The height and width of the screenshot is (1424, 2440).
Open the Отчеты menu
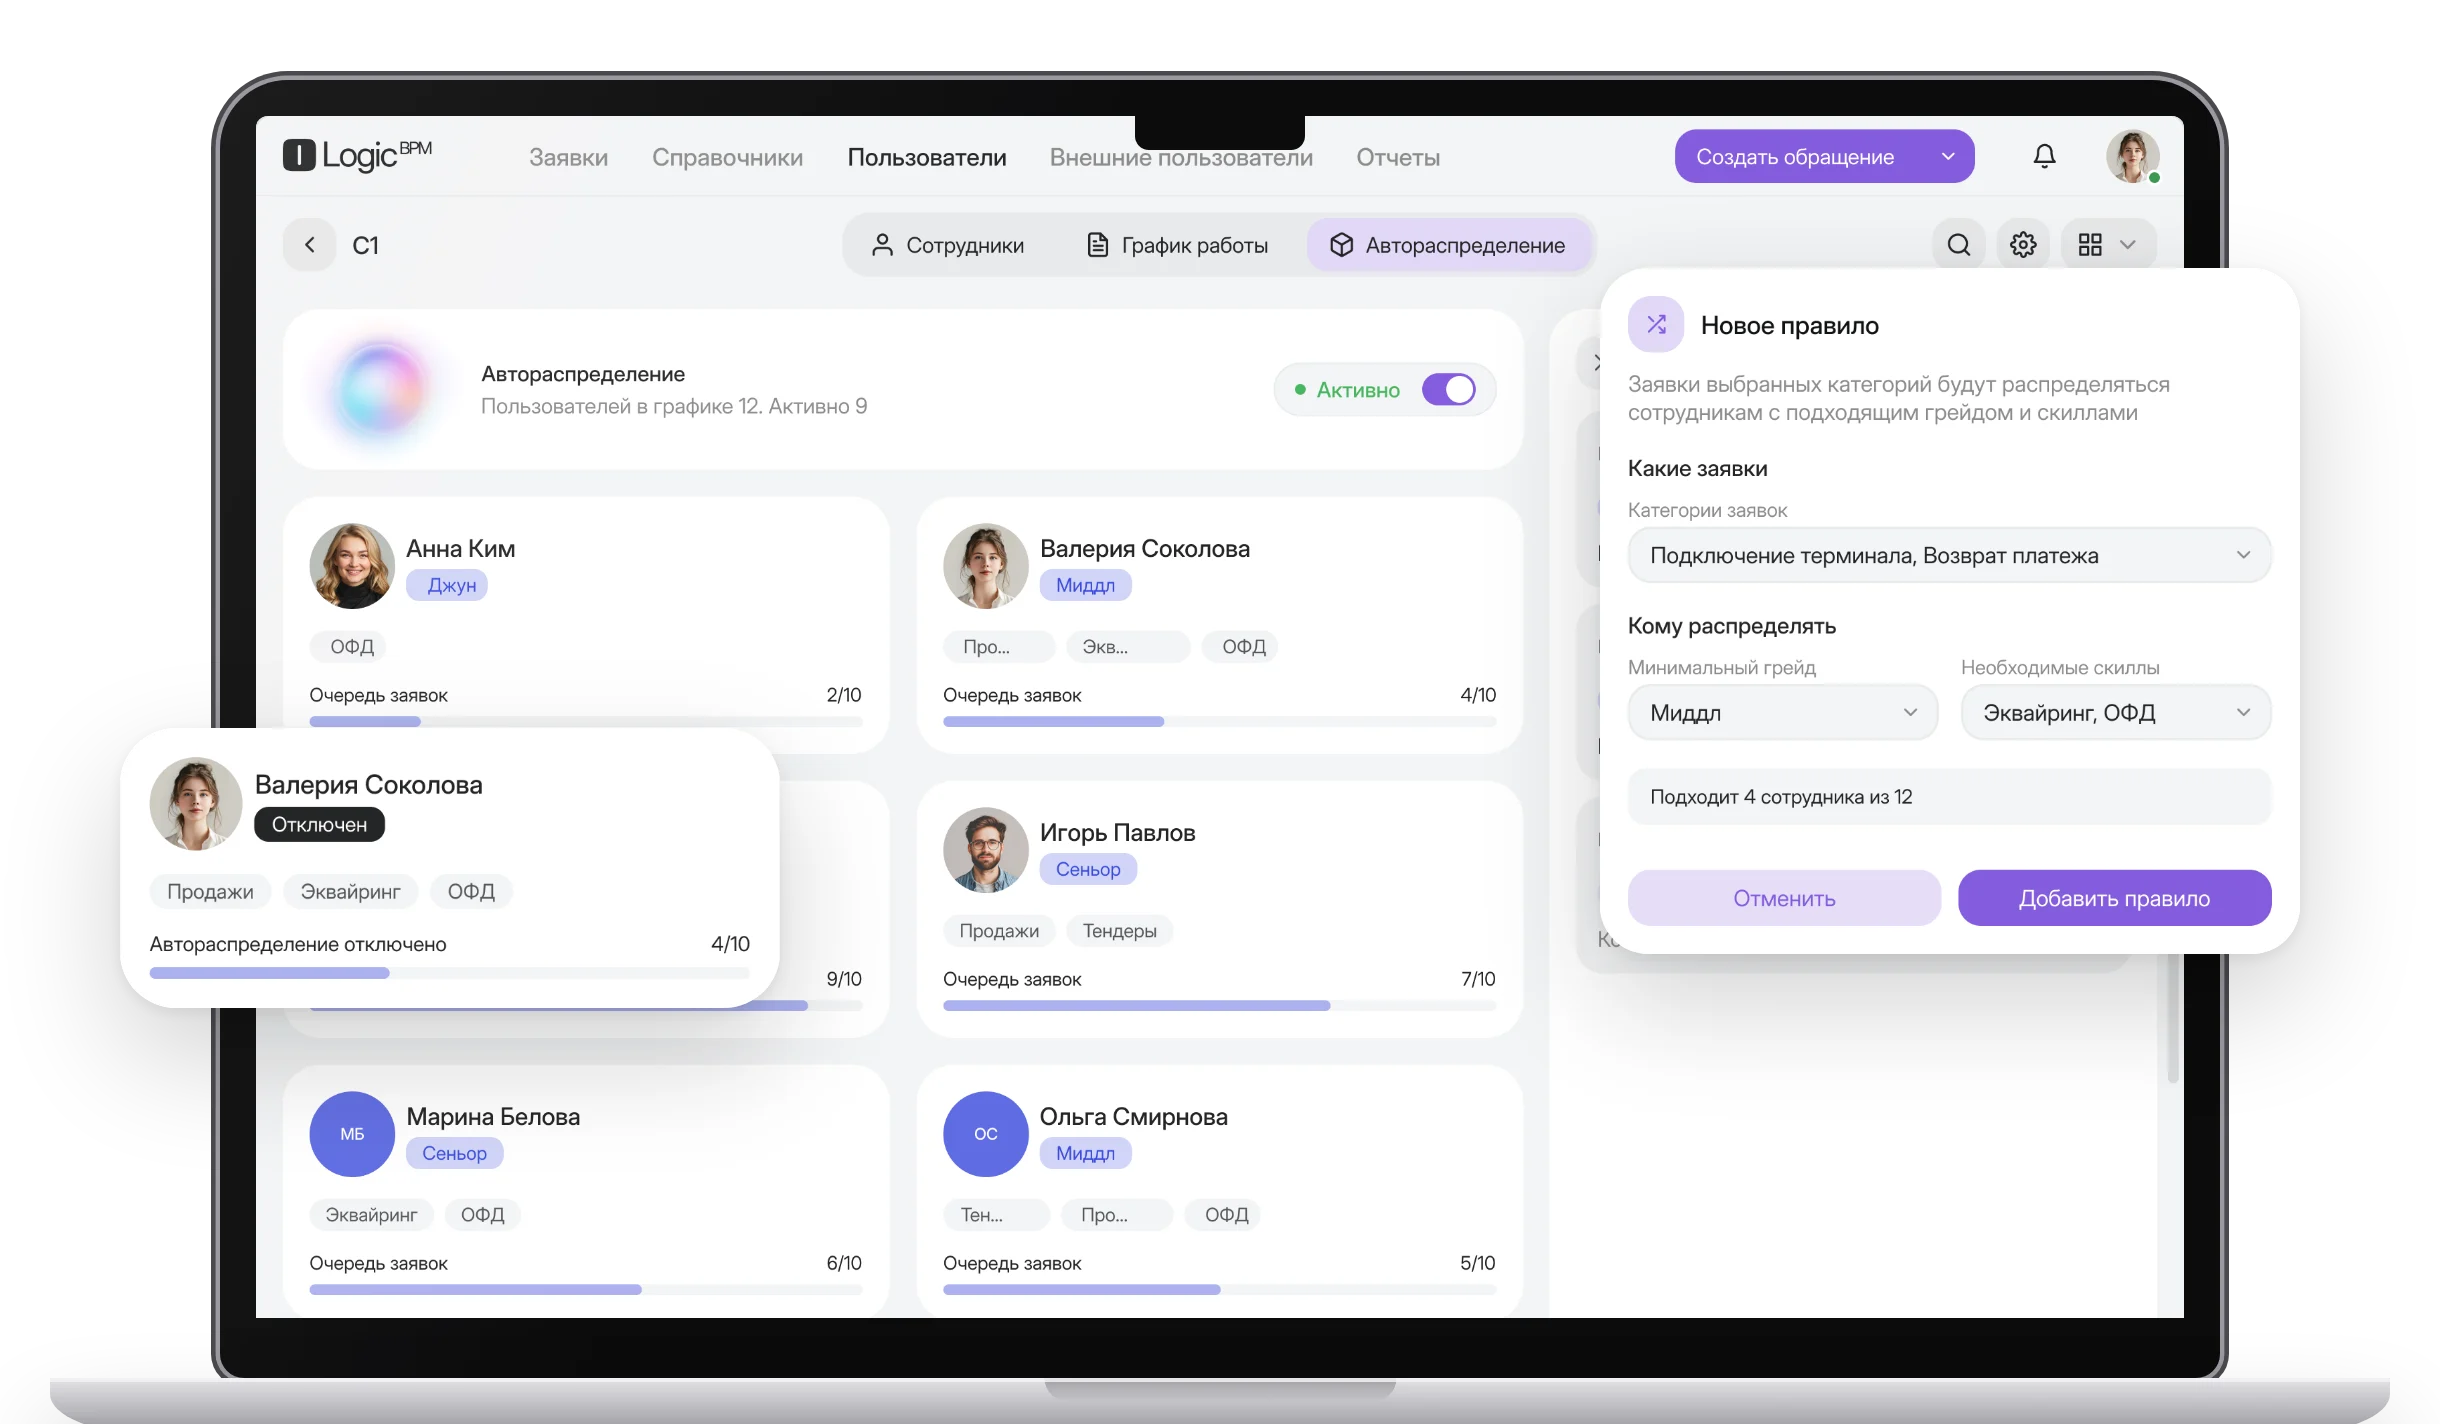[1397, 157]
